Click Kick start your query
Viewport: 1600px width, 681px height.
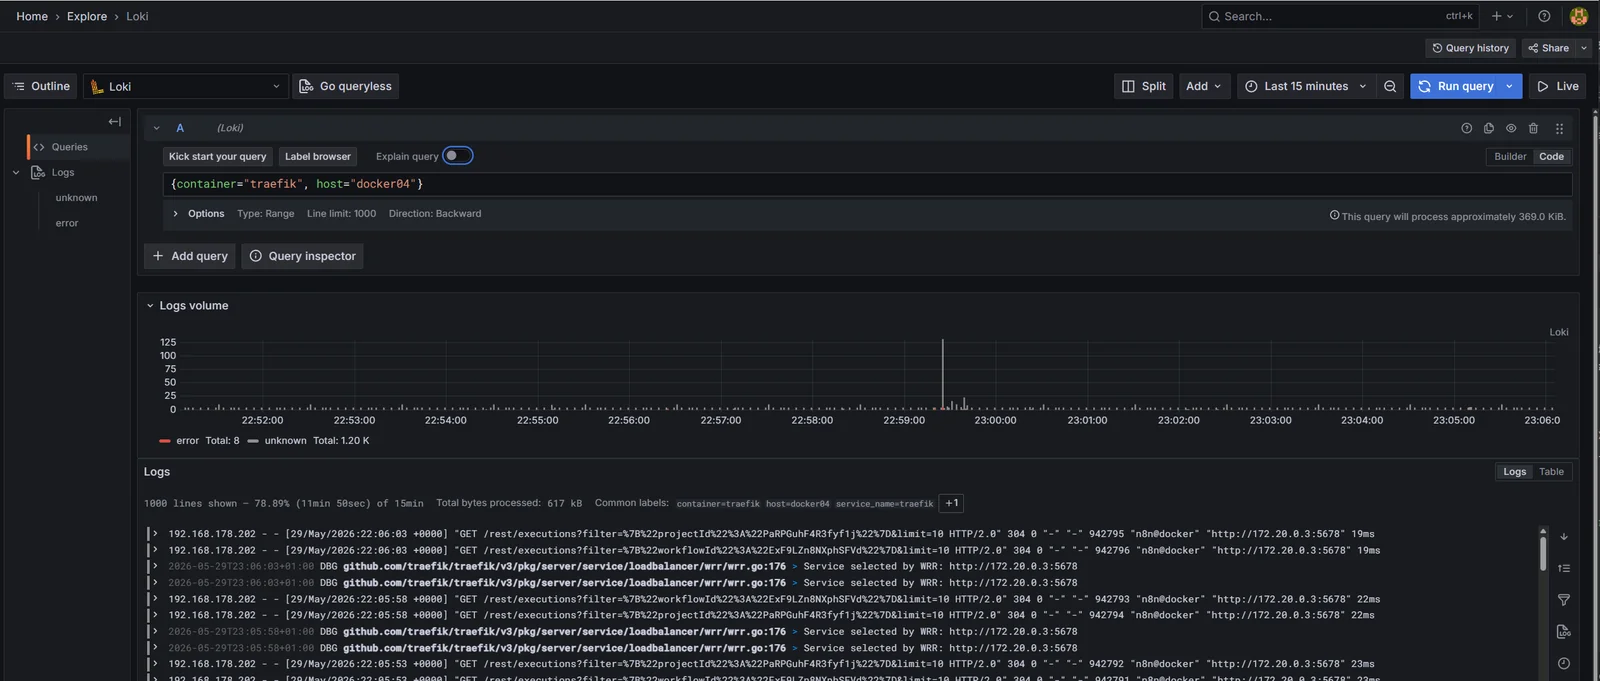pos(217,156)
